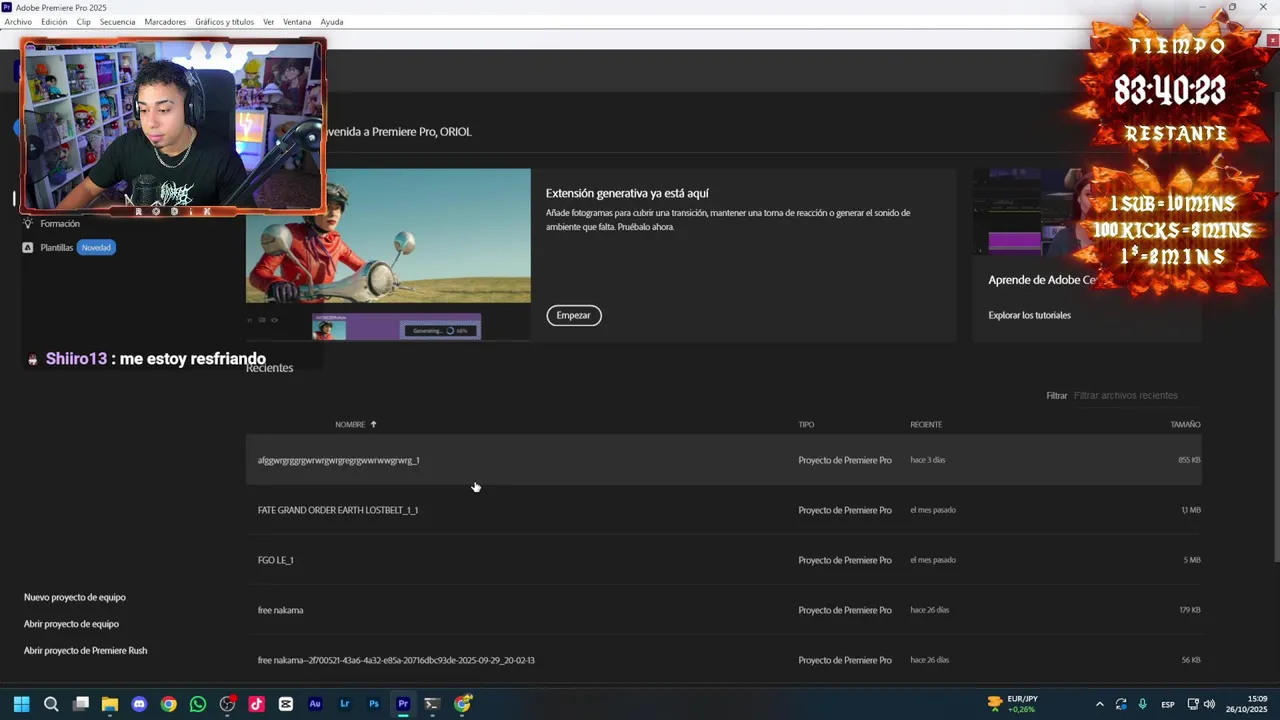Open the Gráficos y títulos menu
1280x720 pixels.
pos(225,21)
